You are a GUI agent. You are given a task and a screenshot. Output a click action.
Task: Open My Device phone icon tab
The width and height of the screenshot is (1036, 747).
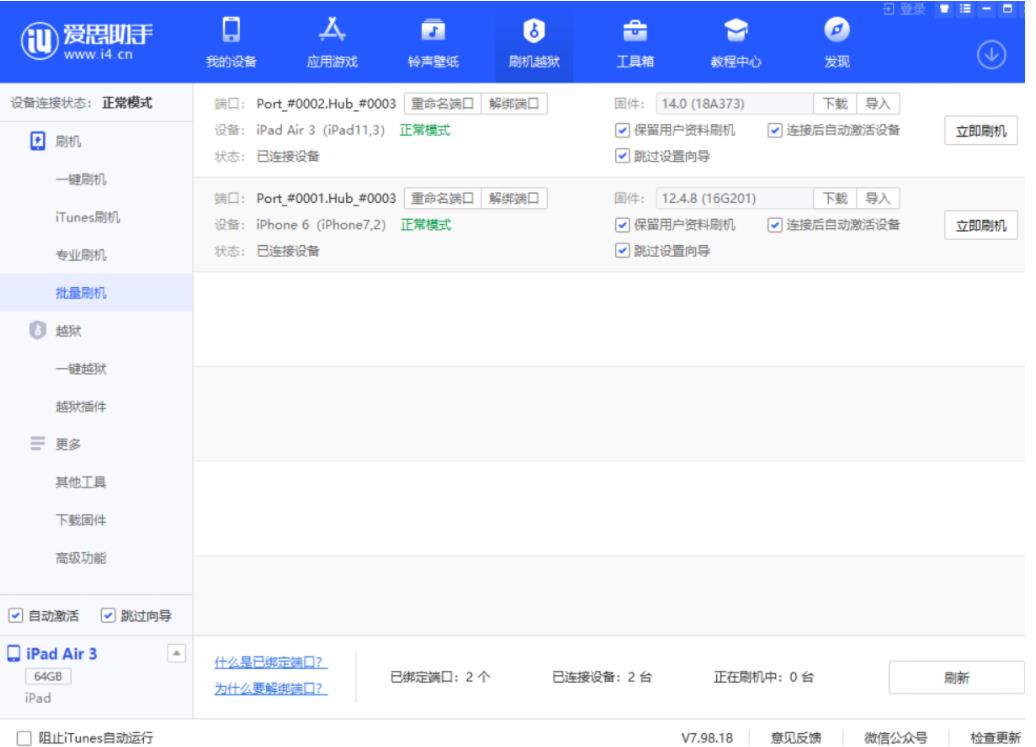pos(231,31)
